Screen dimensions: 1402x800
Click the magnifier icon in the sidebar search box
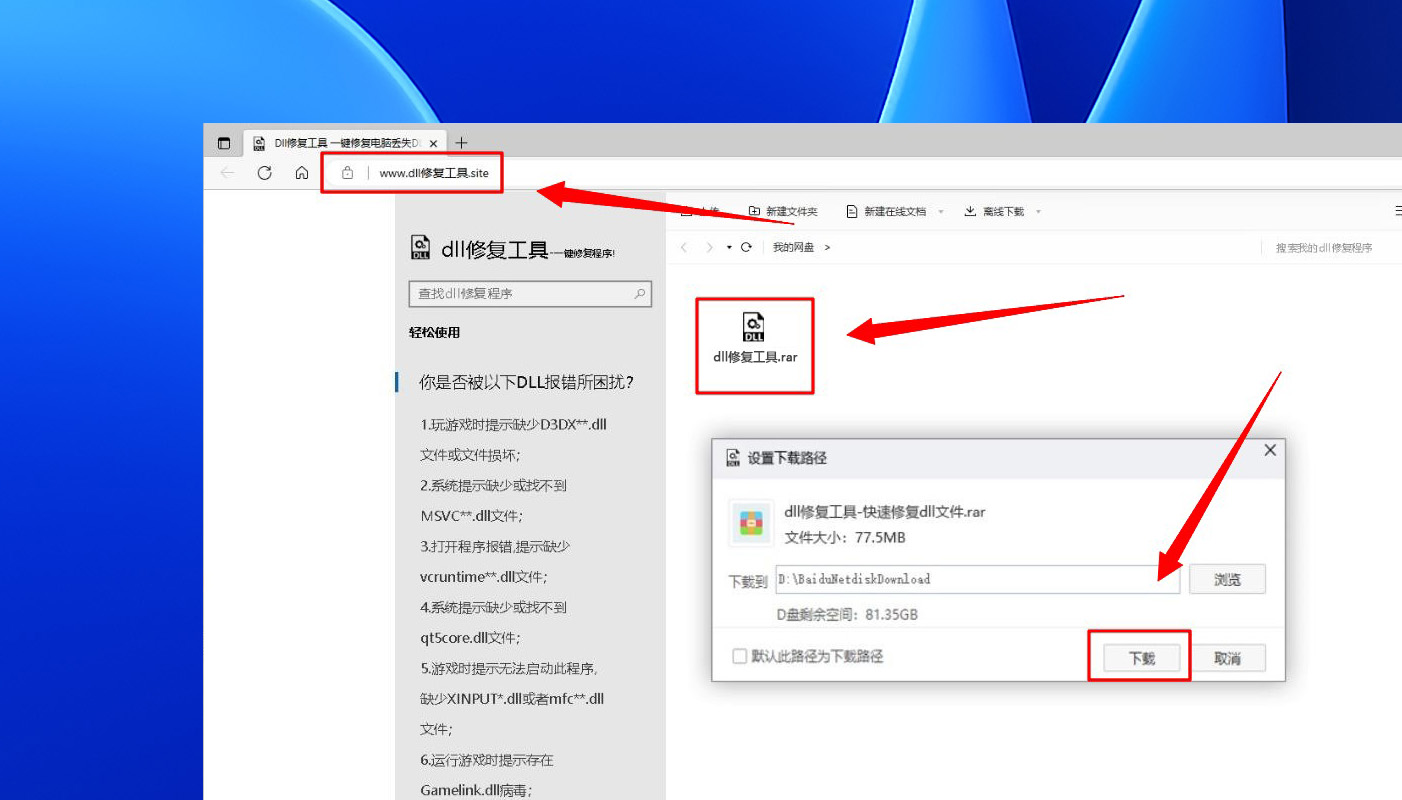pyautogui.click(x=639, y=293)
